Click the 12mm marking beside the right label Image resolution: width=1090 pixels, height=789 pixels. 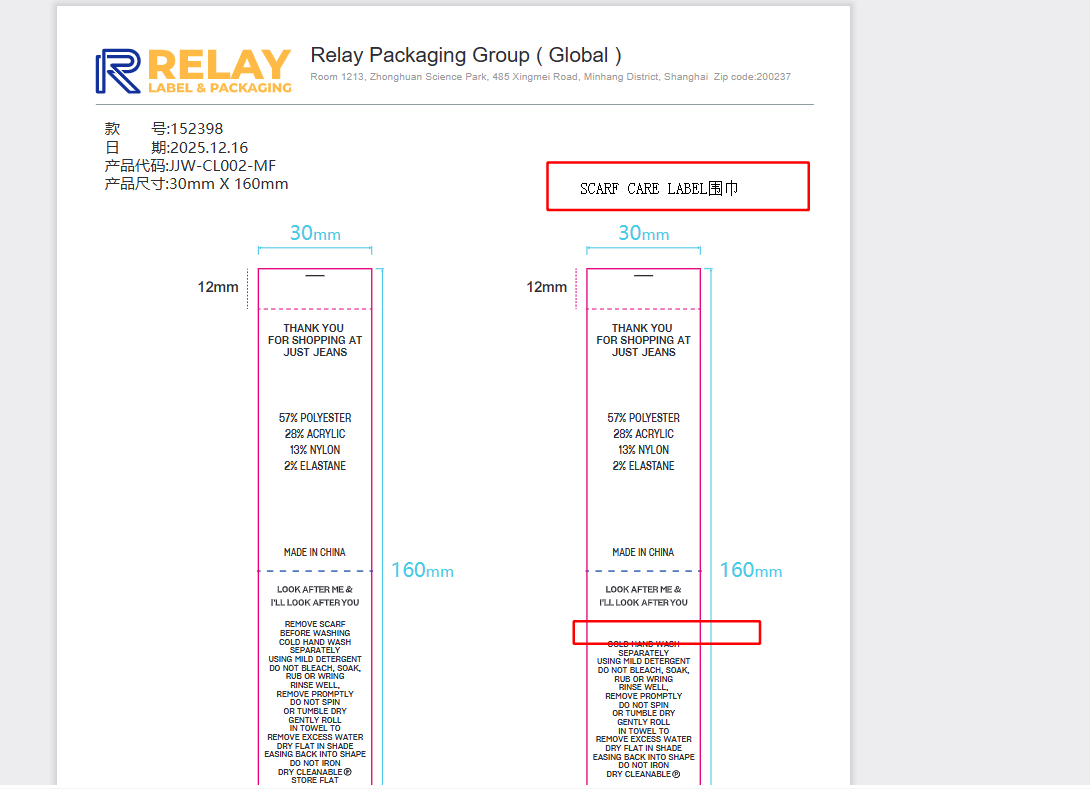pos(547,287)
